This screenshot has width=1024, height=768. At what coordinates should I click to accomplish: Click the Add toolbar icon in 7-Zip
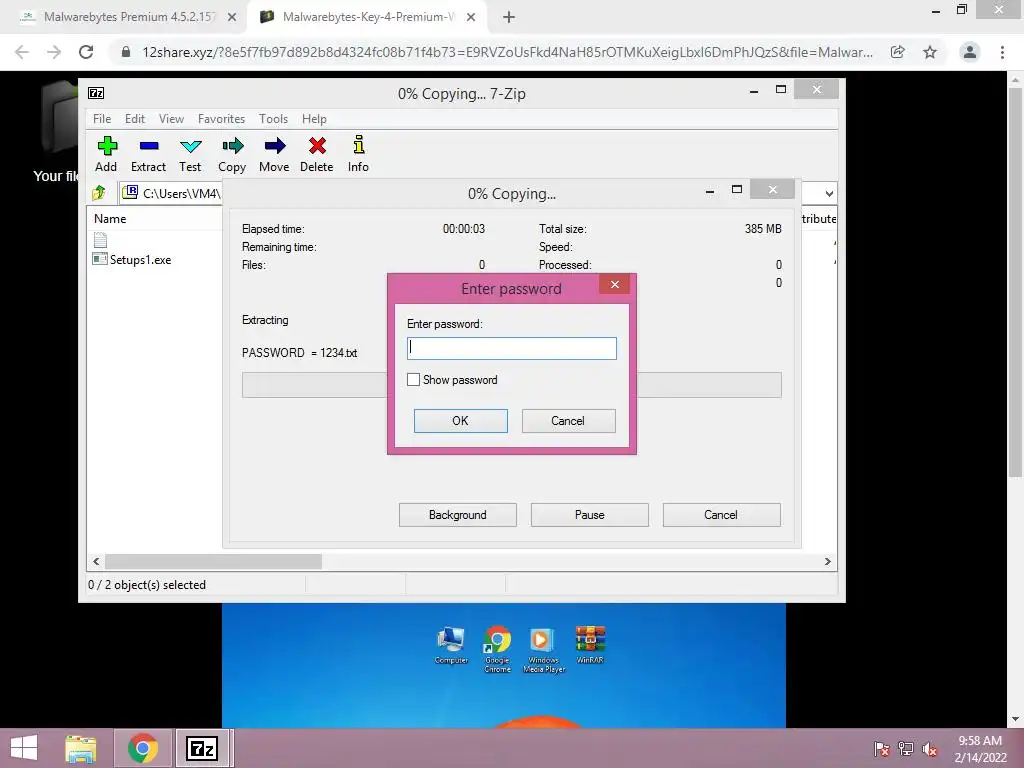coord(107,146)
